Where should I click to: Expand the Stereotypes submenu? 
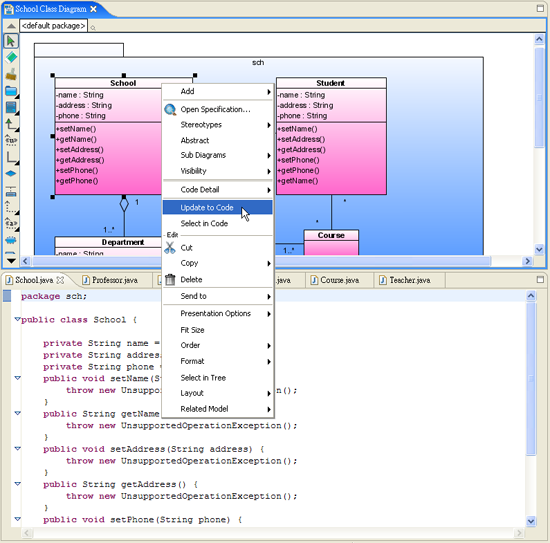(217, 125)
